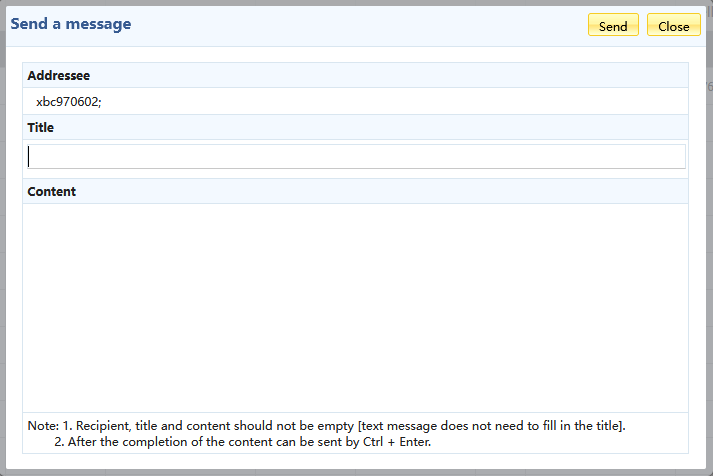Screen dimensions: 713x476
Task: Select the Addressee recipient field
Action: click(x=355, y=101)
